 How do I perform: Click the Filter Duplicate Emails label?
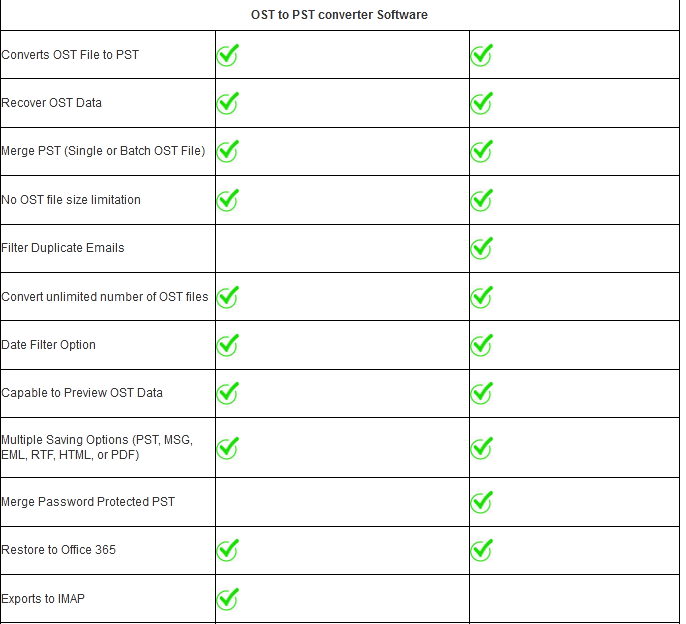point(63,248)
